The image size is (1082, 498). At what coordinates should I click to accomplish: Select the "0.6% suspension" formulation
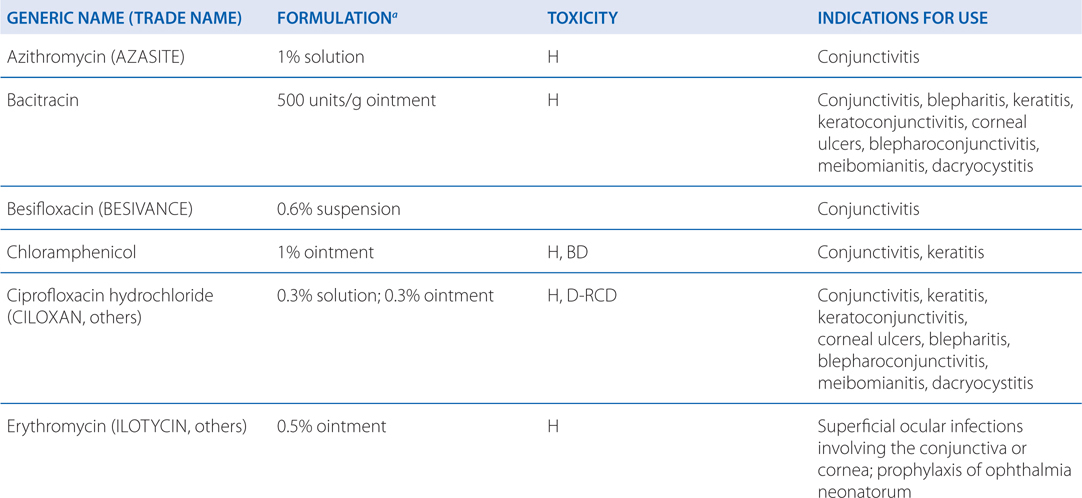coord(338,210)
